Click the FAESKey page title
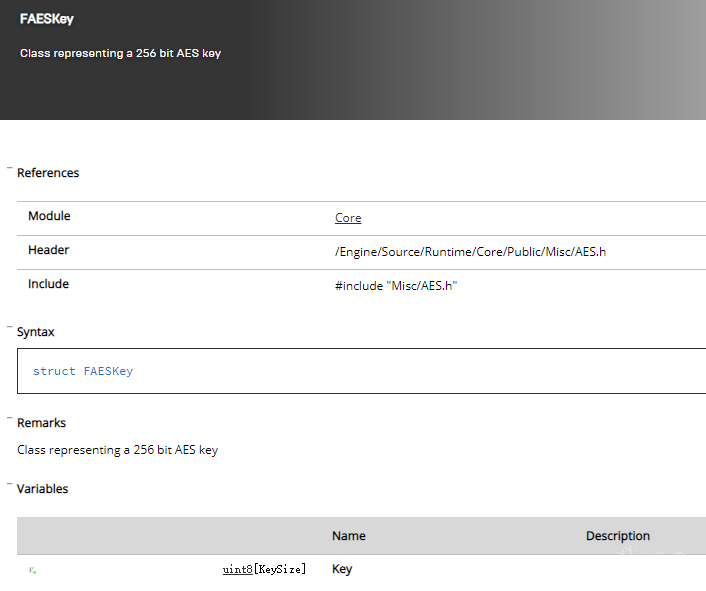The height and width of the screenshot is (591, 706). [x=47, y=19]
